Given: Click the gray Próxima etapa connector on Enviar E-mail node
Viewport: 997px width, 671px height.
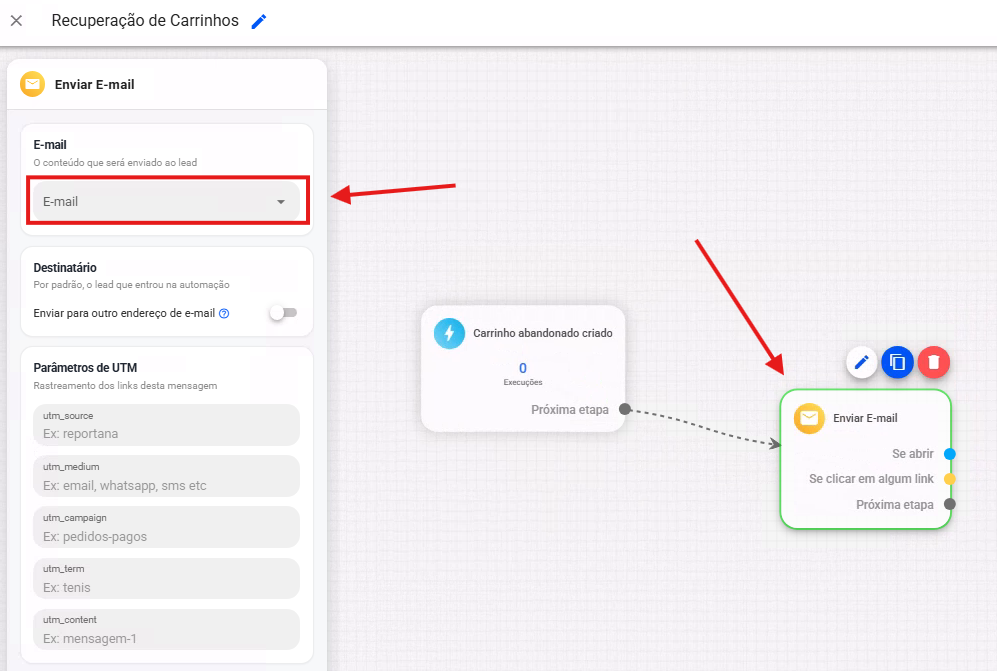Looking at the screenshot, I should pos(950,504).
